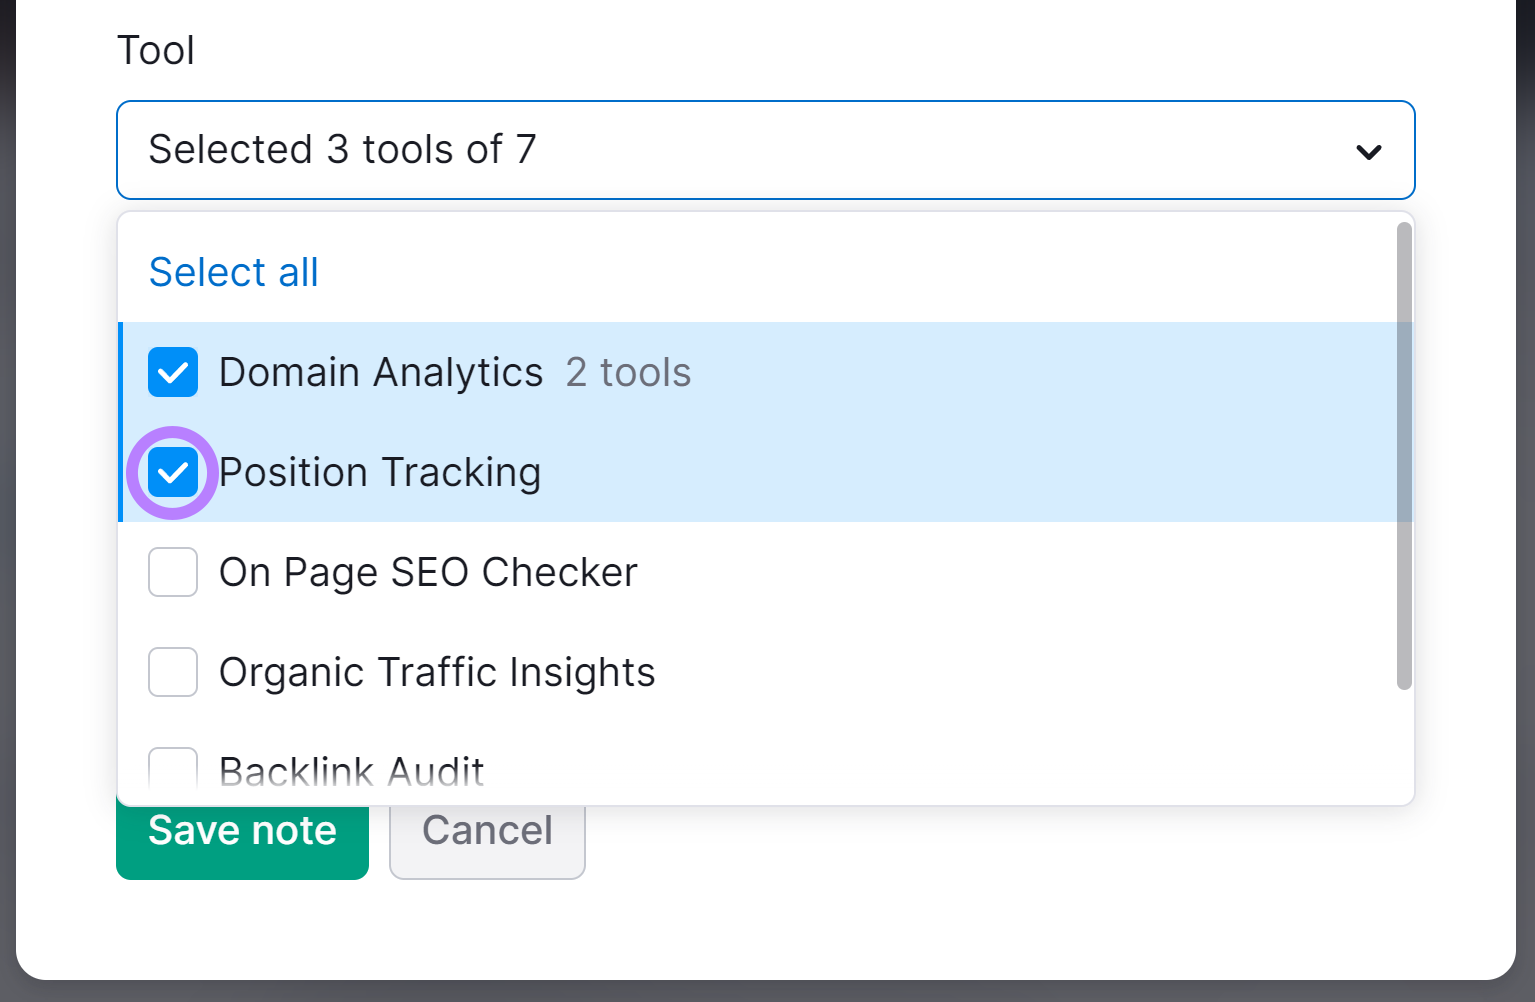Toggle the highlighted Position Tracking checkbox
Screen dimensions: 1535x1002
pyautogui.click(x=172, y=472)
